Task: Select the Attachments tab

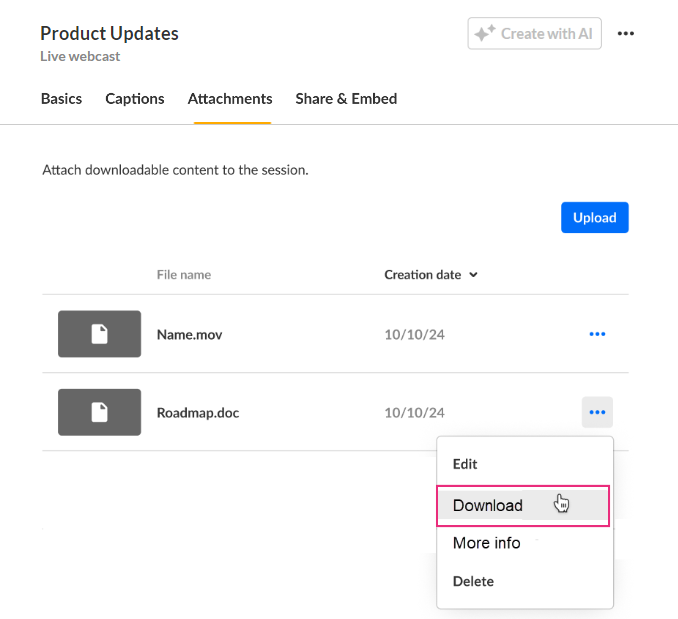Action: point(230,99)
